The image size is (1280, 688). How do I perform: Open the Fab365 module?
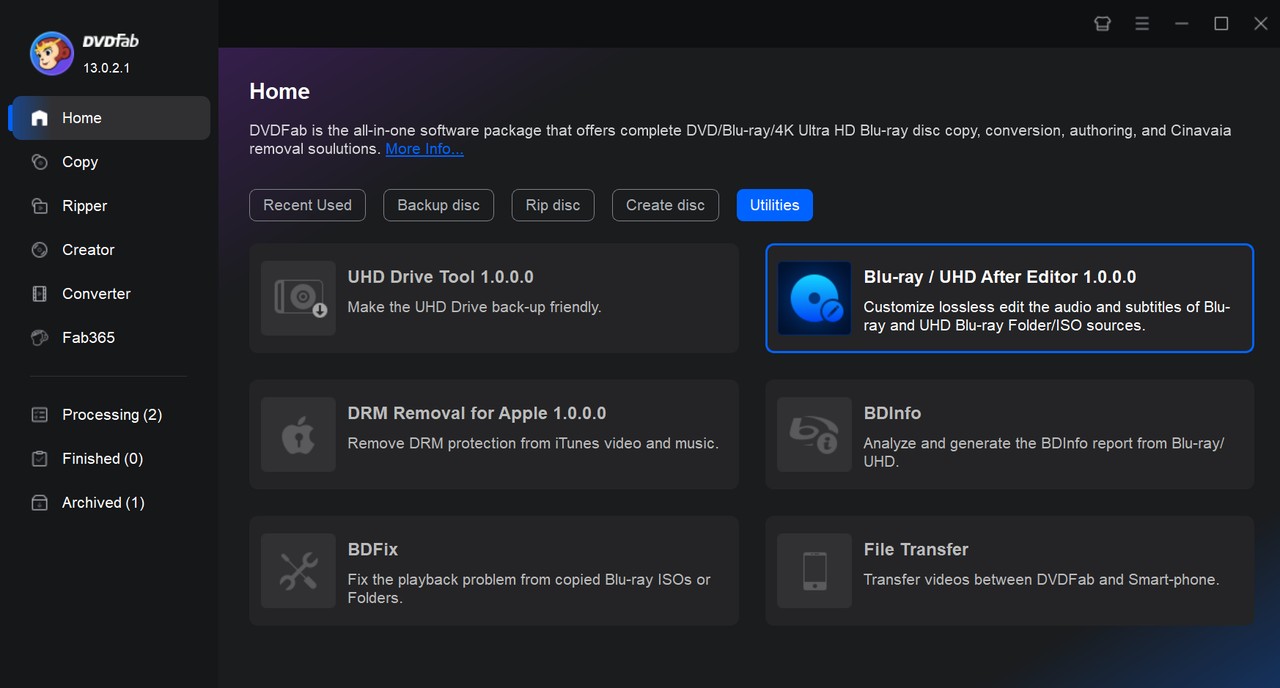[86, 337]
